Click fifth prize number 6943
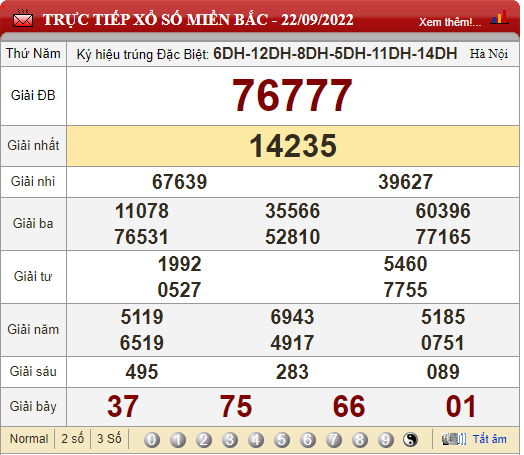524x455 pixels. tap(292, 317)
